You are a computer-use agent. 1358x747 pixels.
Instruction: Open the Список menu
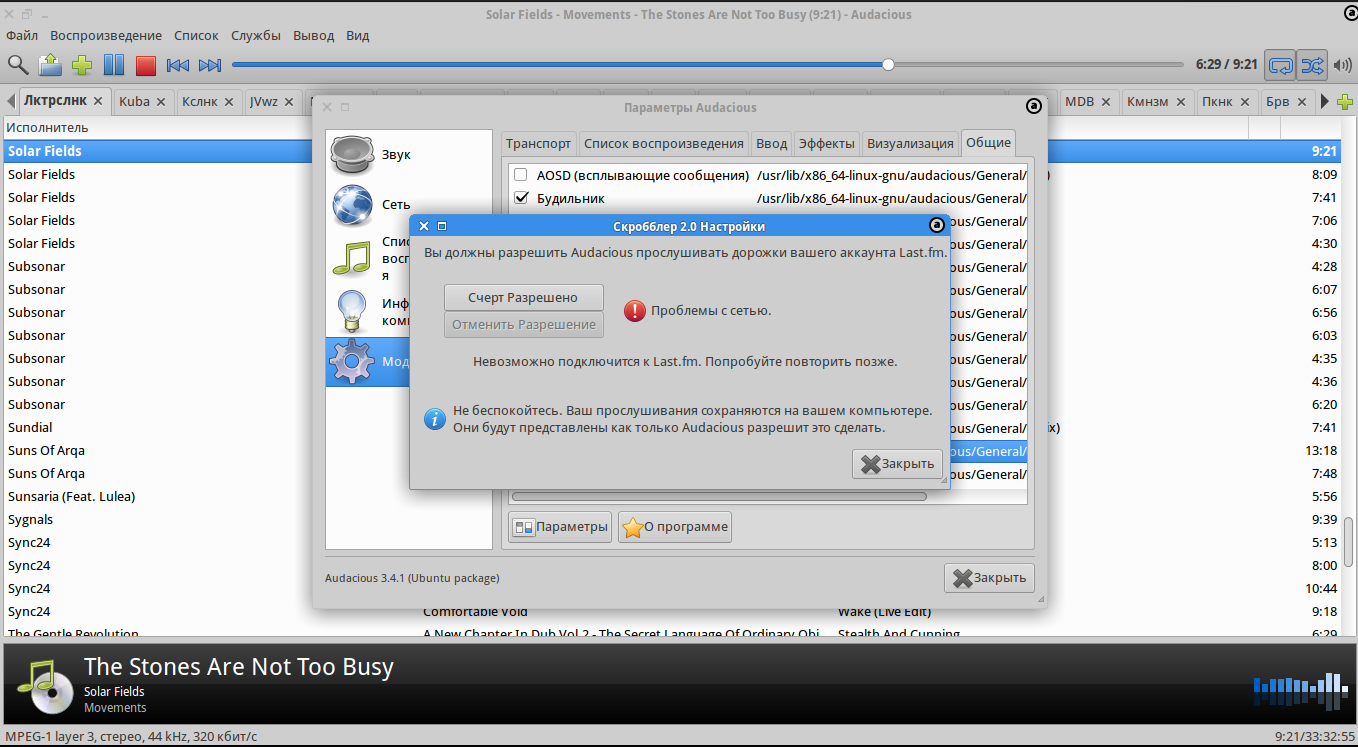[x=196, y=35]
